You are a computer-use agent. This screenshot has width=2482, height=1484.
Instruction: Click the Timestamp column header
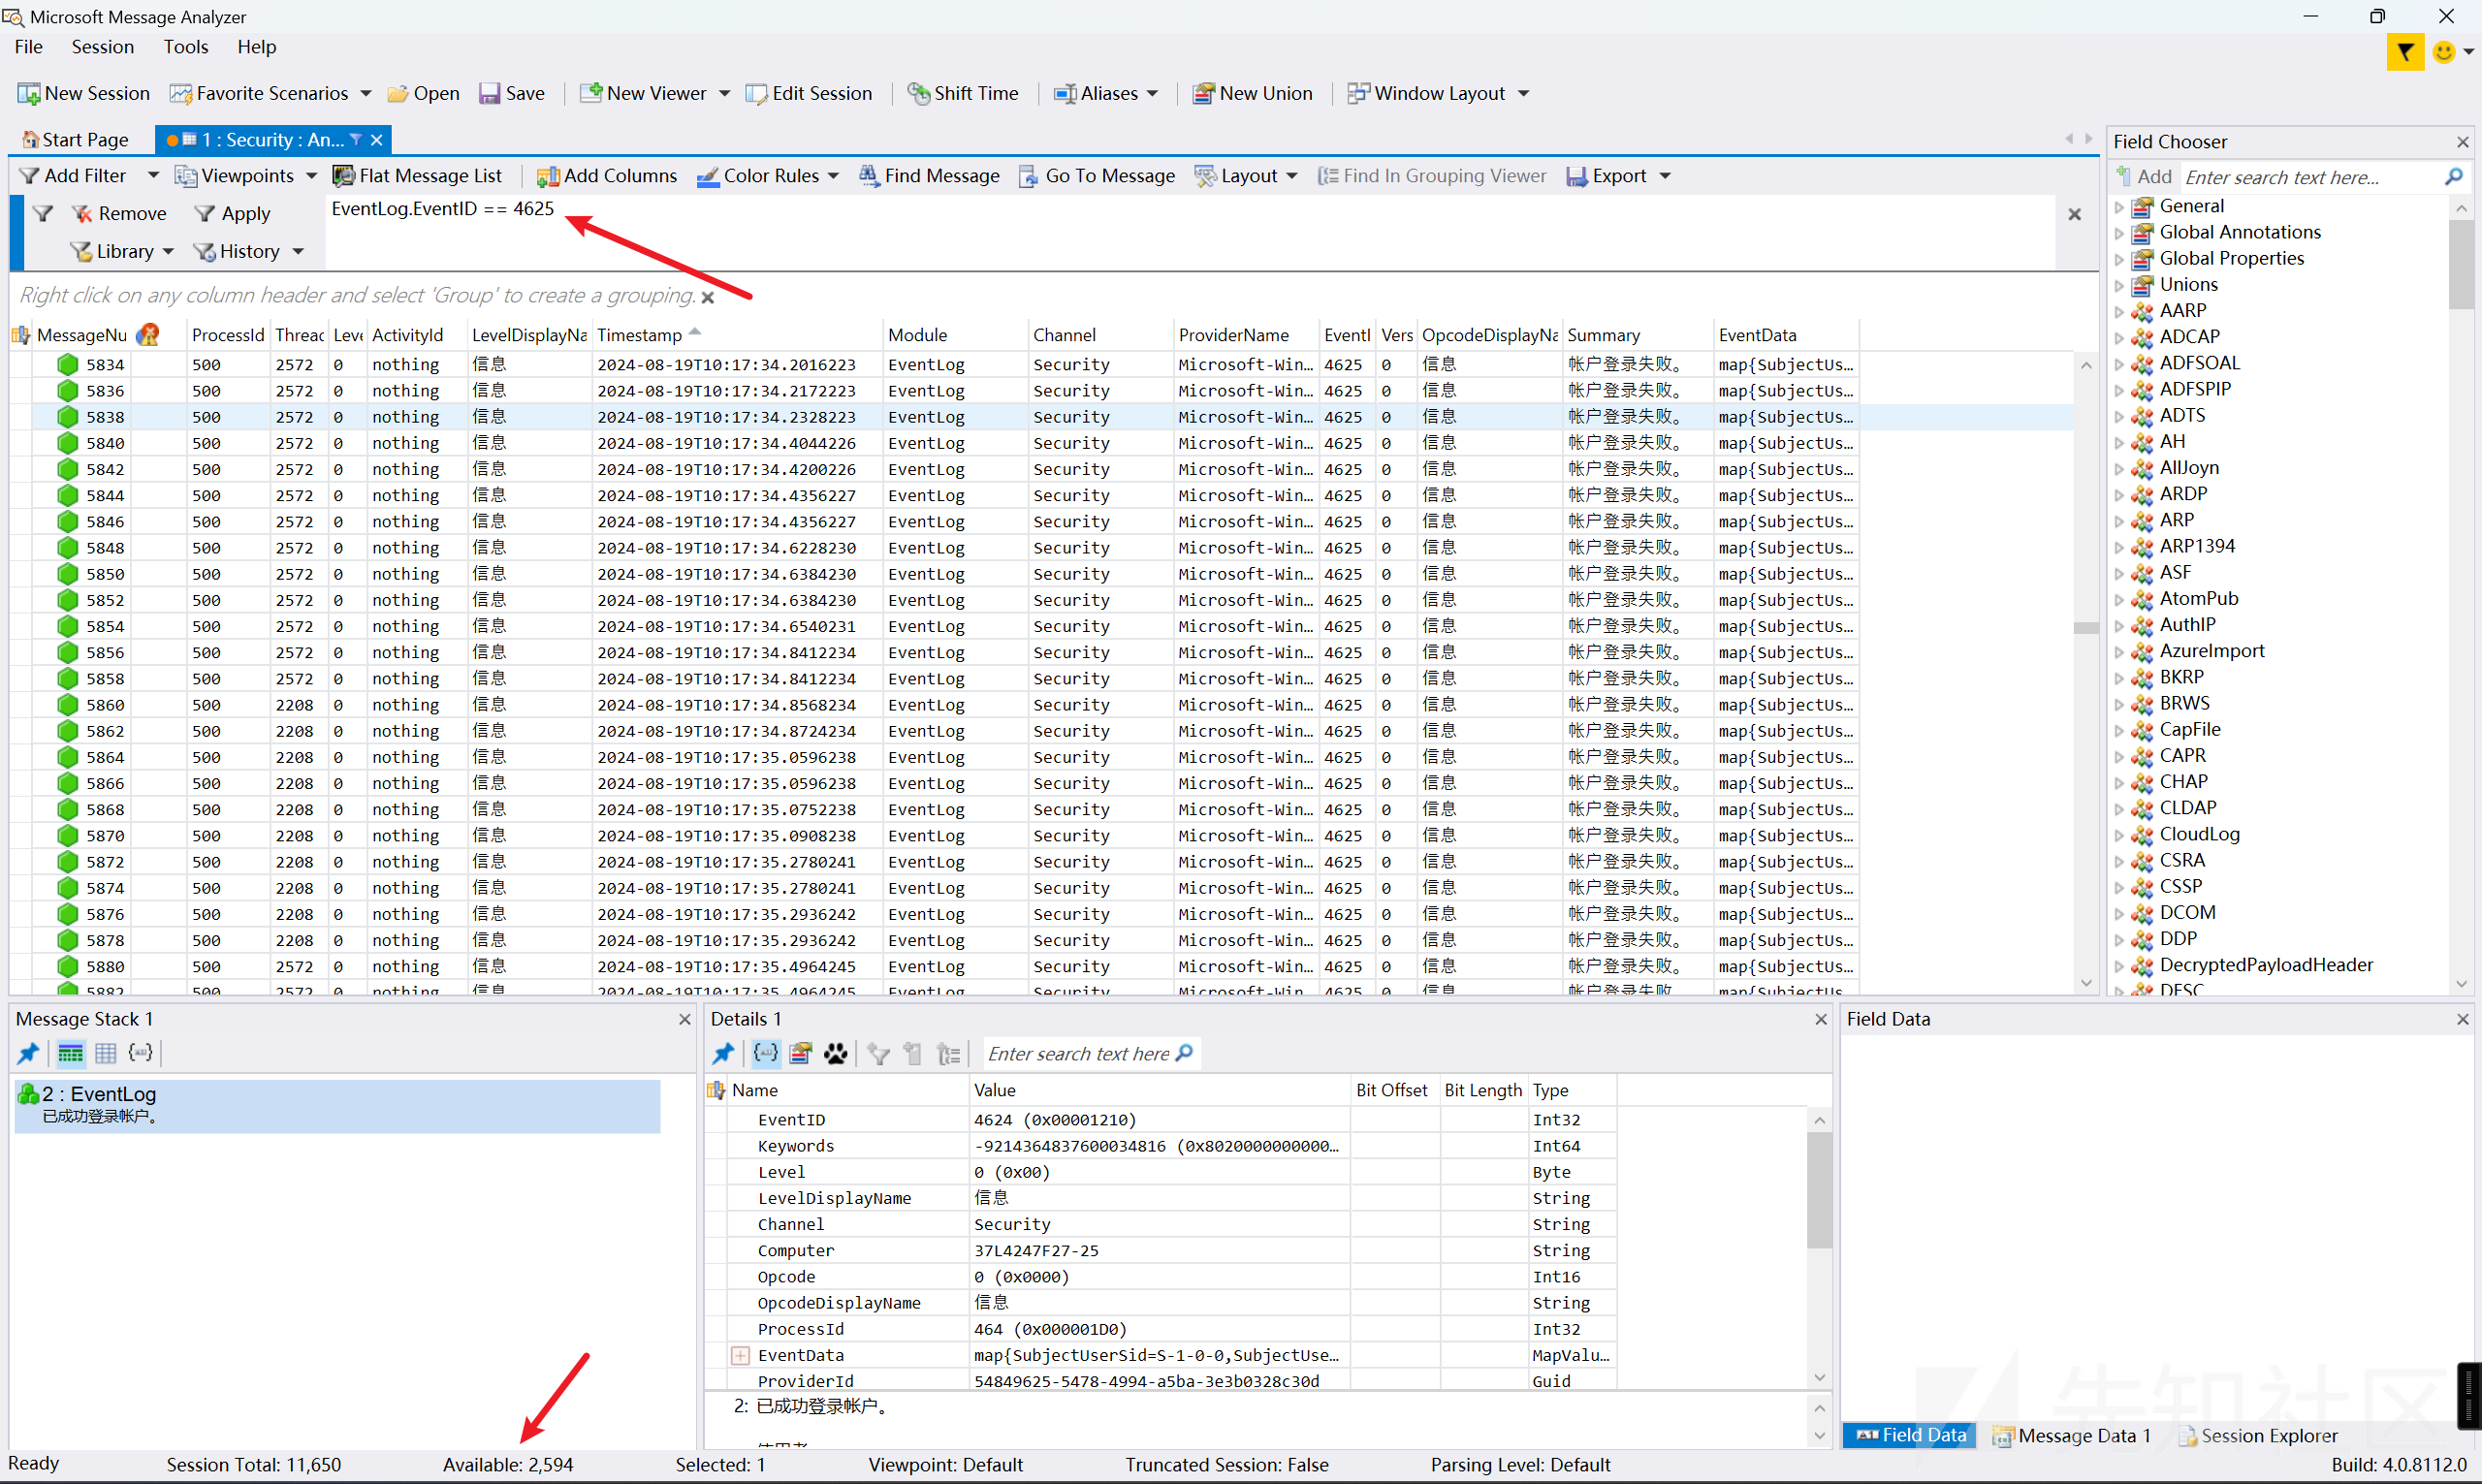point(737,335)
